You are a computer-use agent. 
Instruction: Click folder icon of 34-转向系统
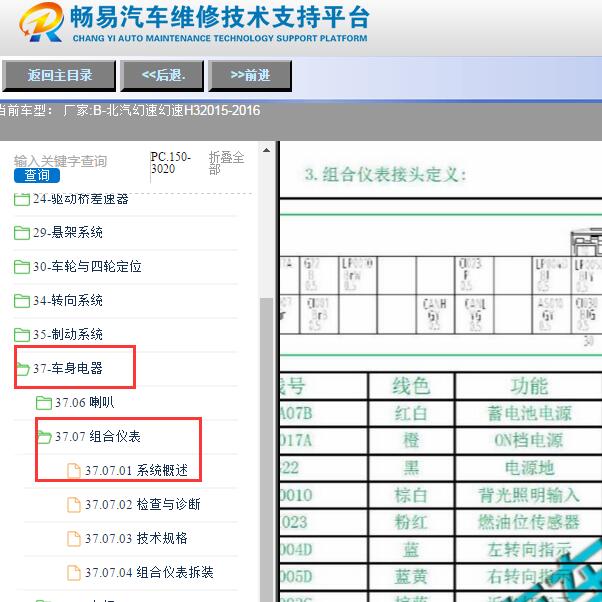click(x=22, y=301)
